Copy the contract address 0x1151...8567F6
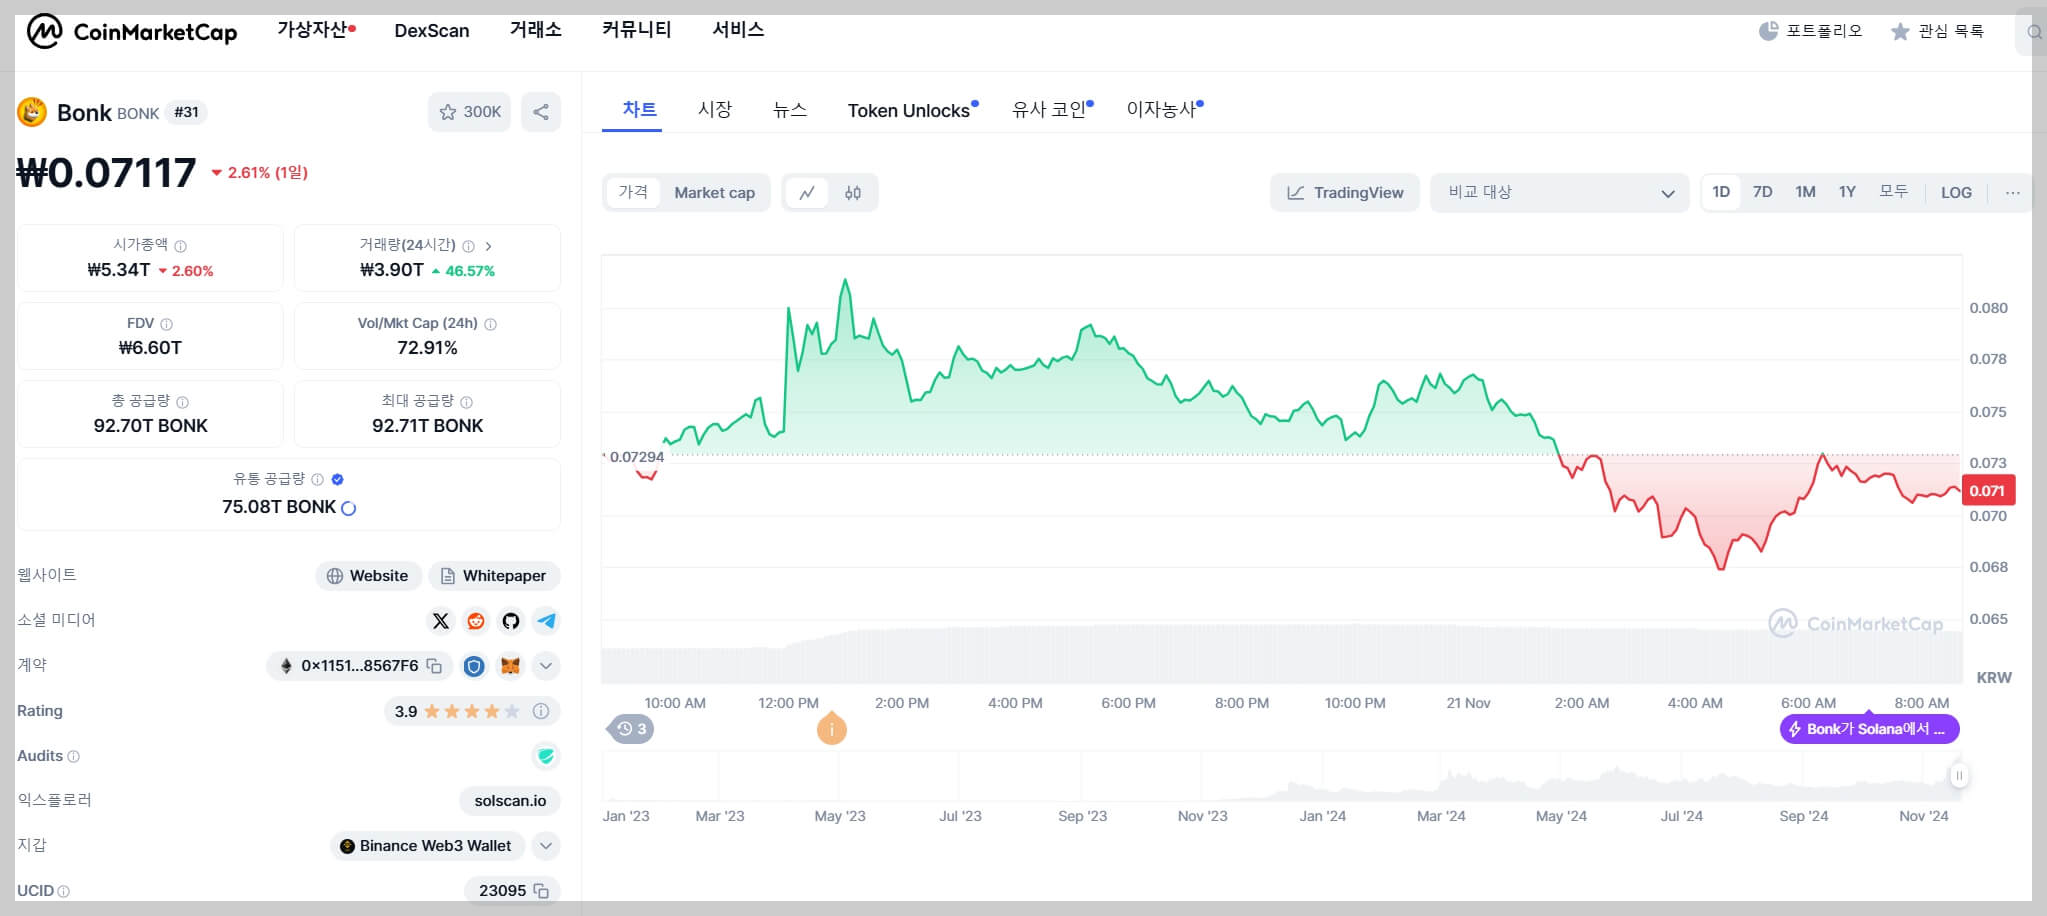Viewport: 2047px width, 916px height. (x=434, y=666)
